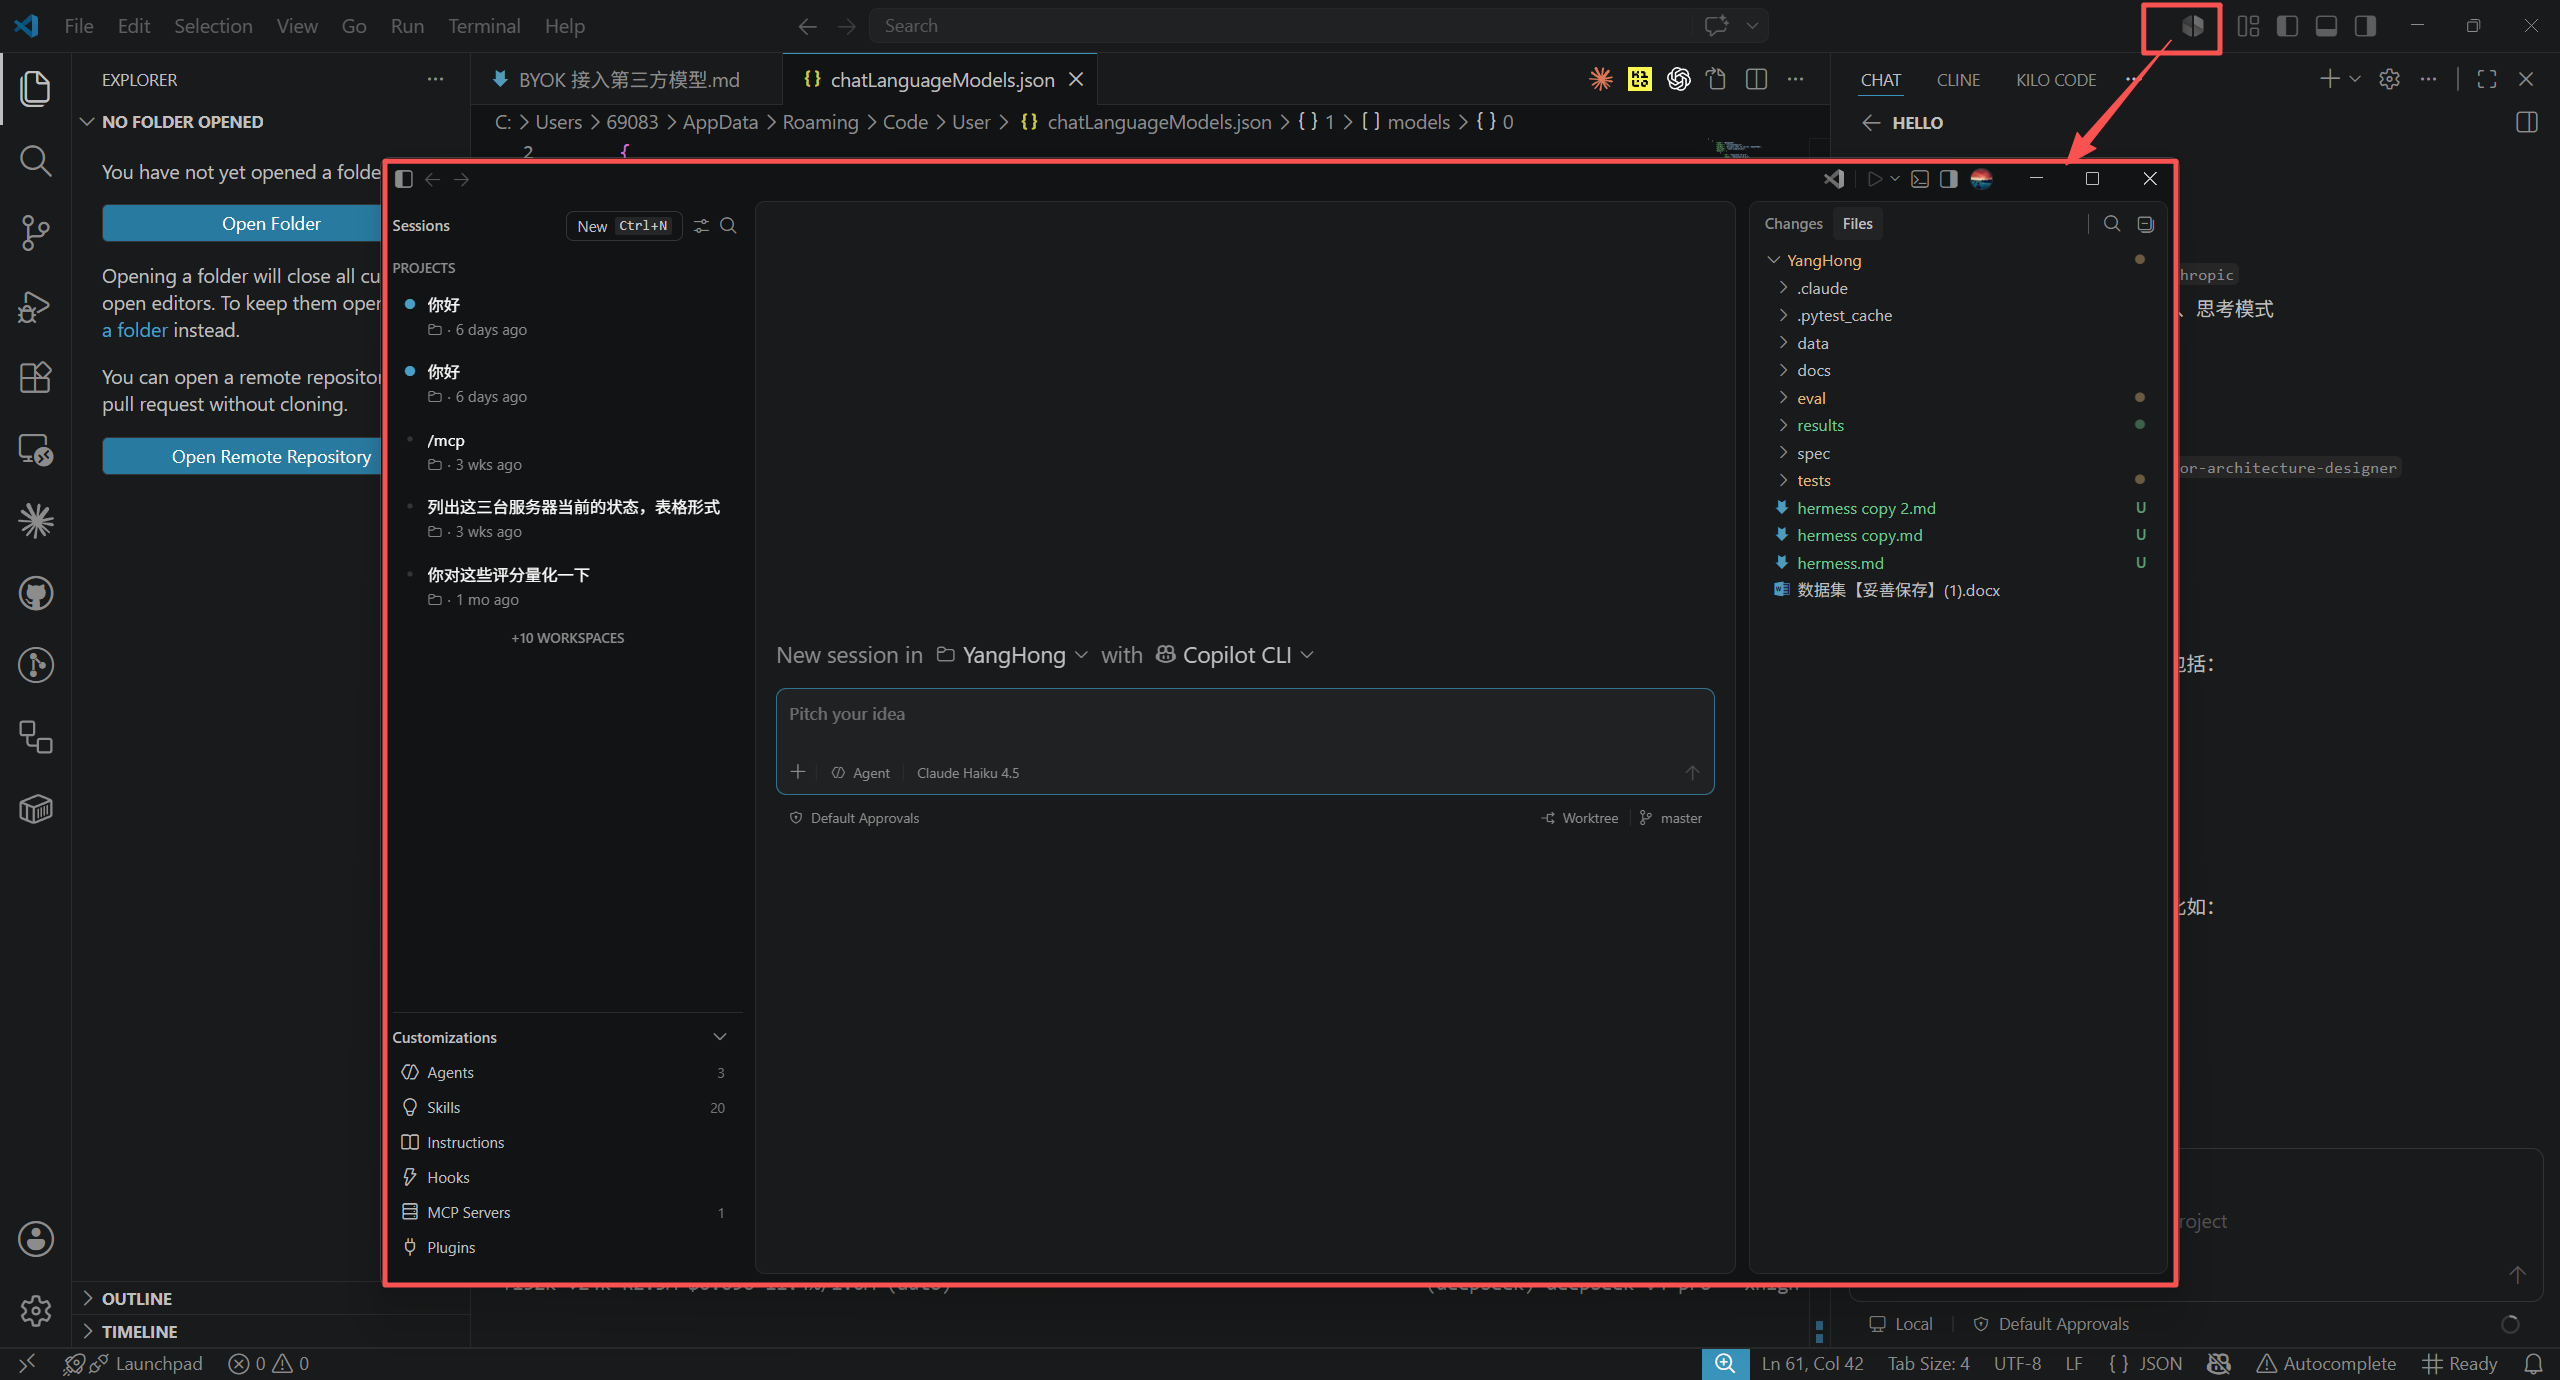The height and width of the screenshot is (1380, 2560).
Task: Toggle Worktree option below the prompt box
Action: pos(1580,818)
